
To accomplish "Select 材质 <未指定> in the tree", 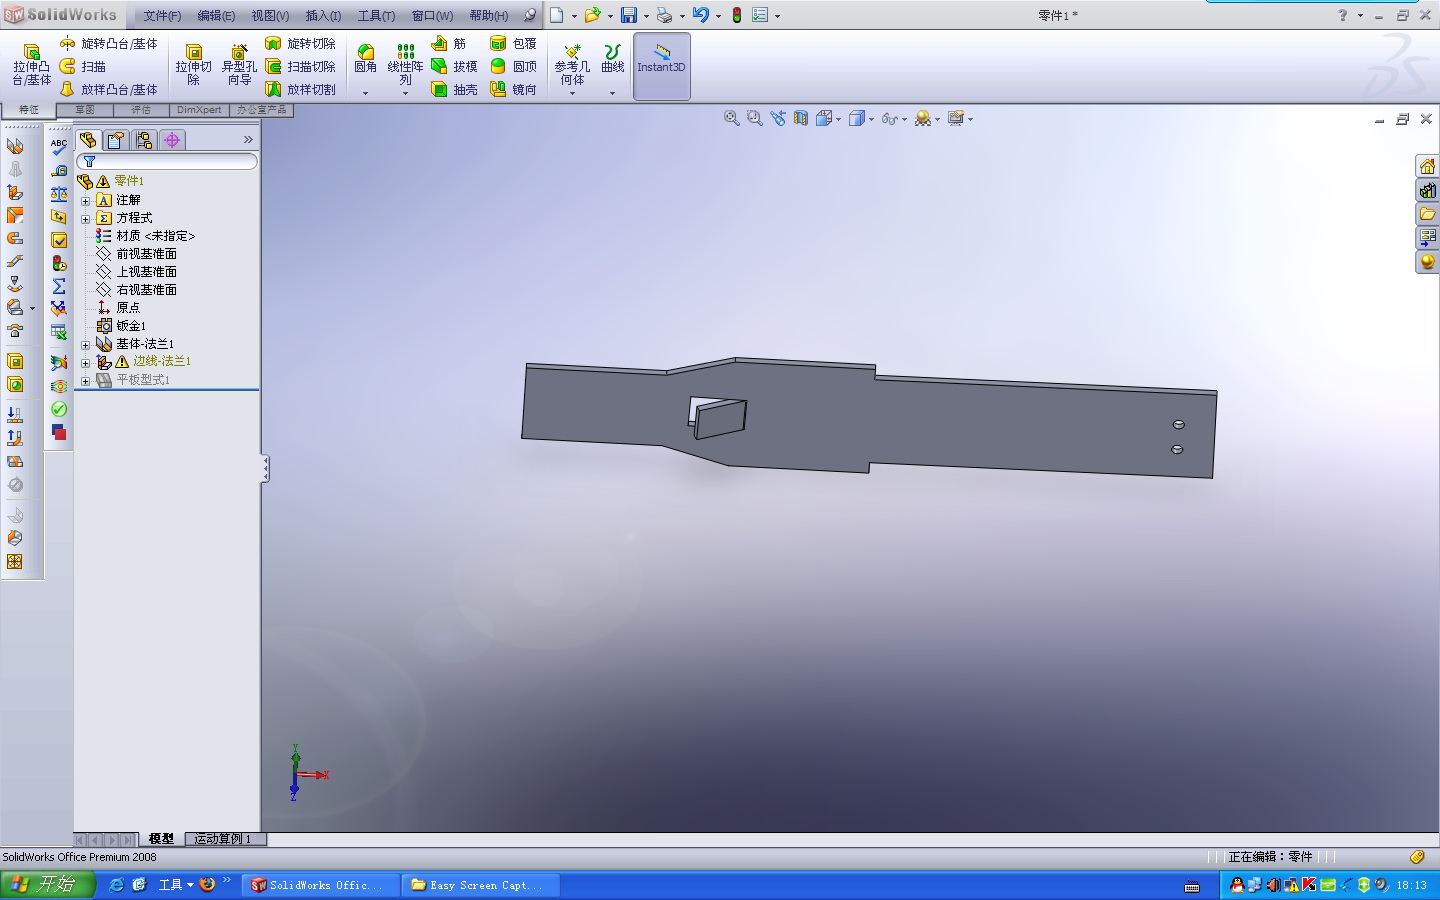I will click(146, 236).
